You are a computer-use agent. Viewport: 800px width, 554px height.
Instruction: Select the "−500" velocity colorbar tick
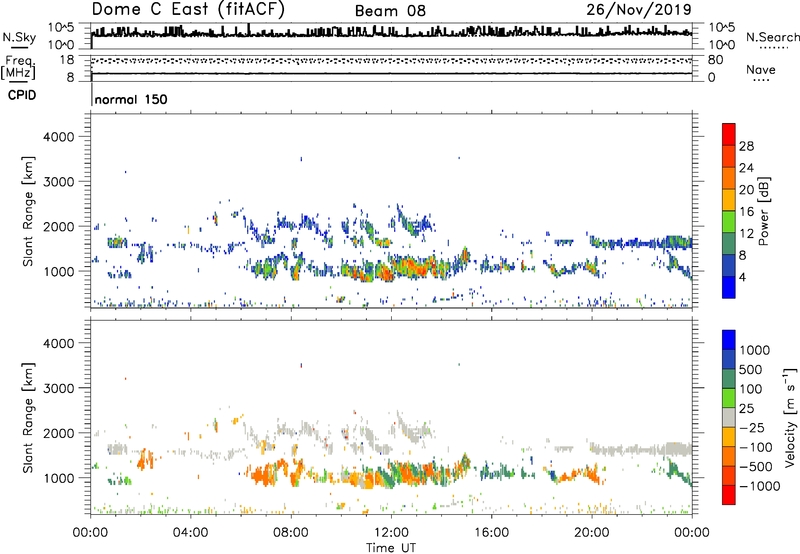756,466
